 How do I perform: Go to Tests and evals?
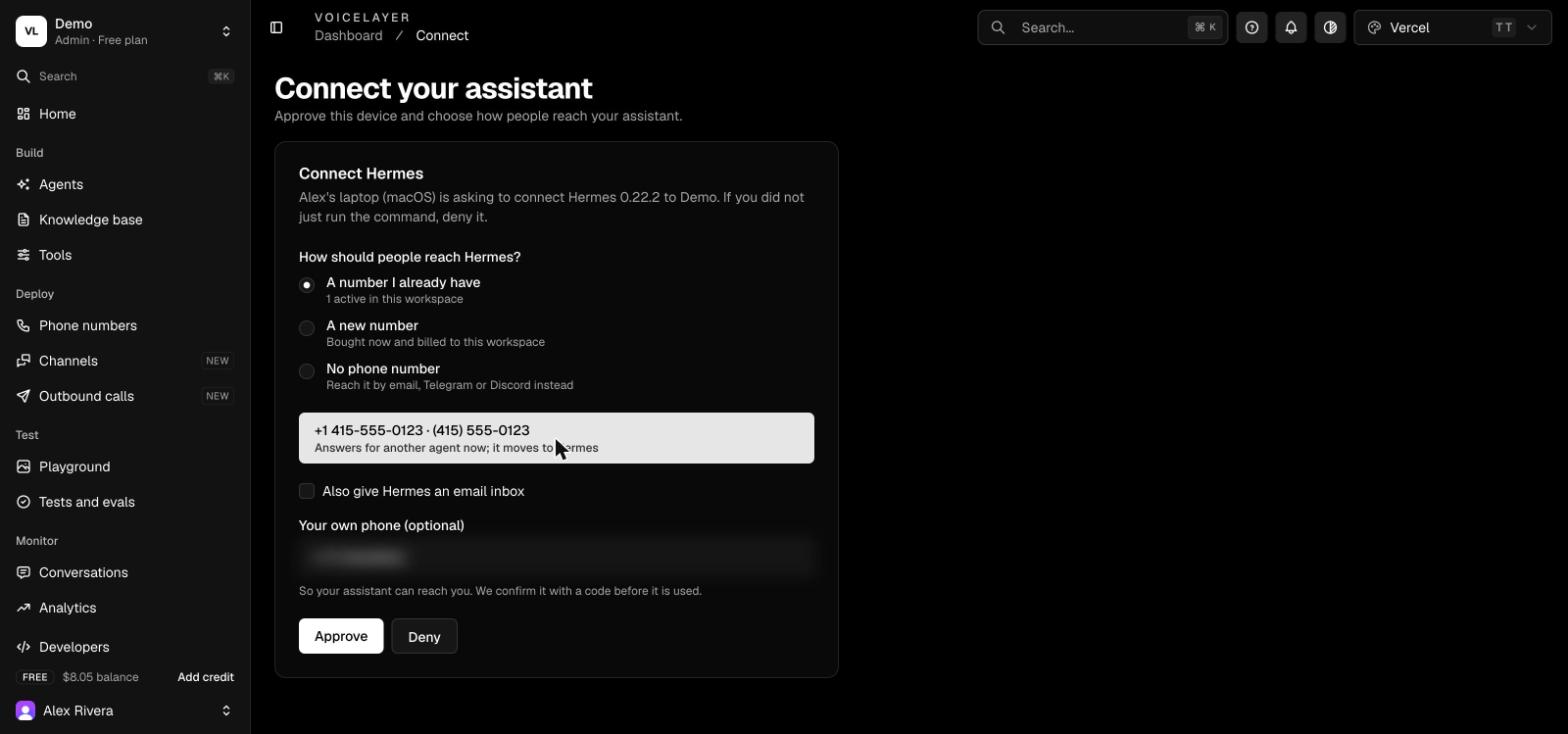125,502
